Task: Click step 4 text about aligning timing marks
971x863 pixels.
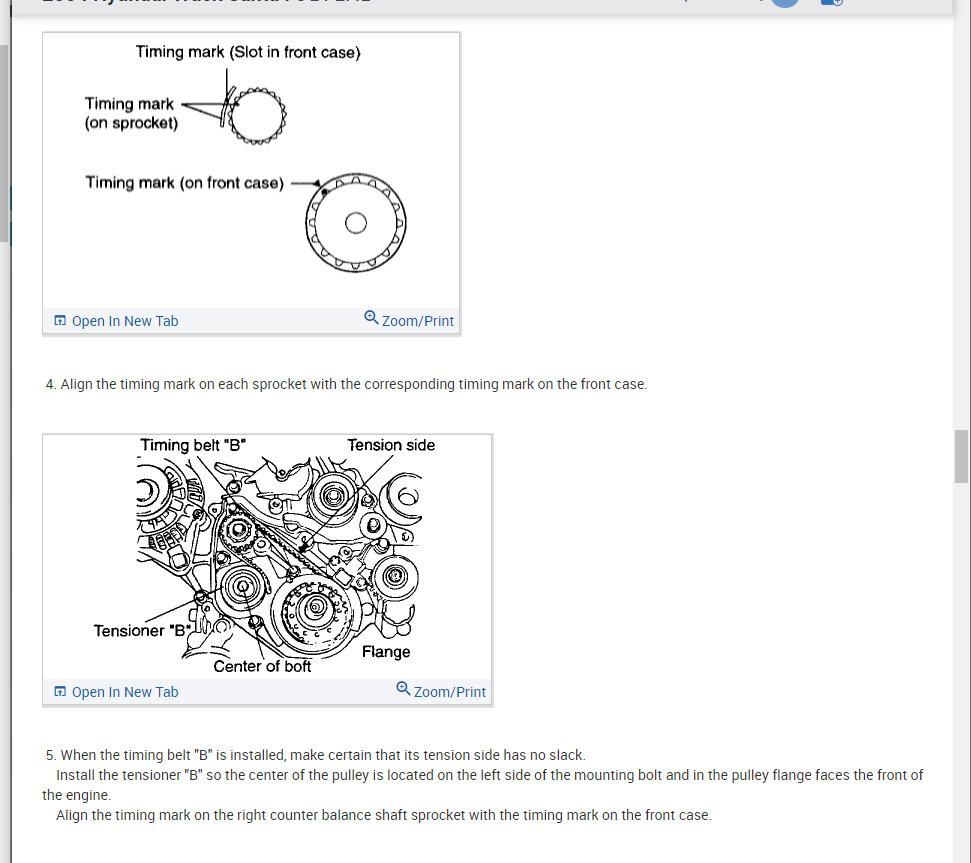Action: (346, 384)
